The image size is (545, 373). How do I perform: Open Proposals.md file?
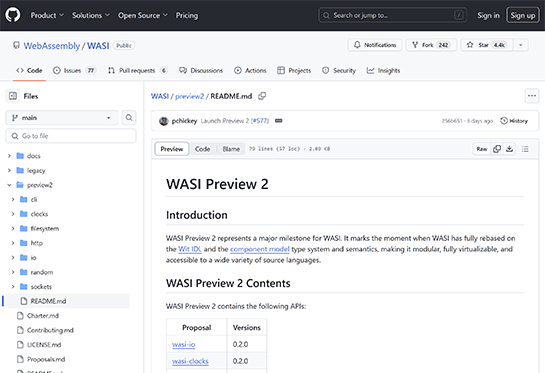pos(46,359)
